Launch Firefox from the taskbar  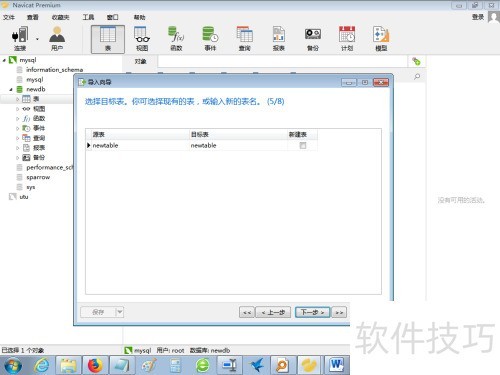pos(95,365)
